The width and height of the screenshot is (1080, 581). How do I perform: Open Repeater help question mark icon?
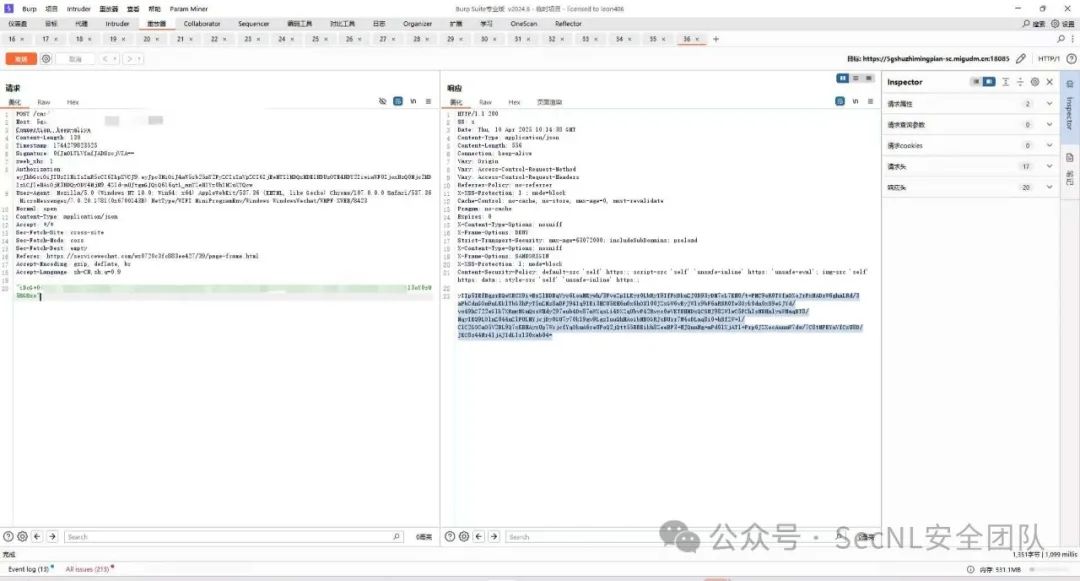pos(1071,59)
